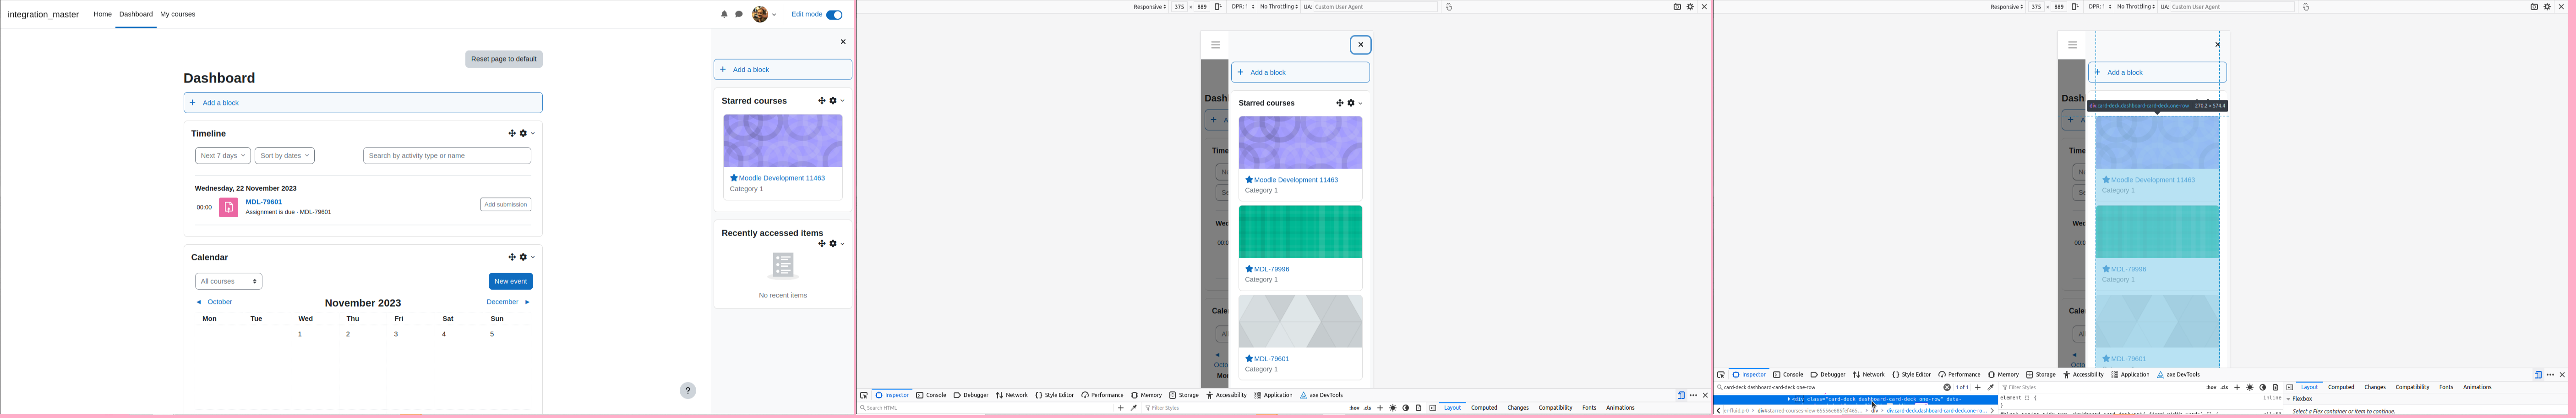
Task: Select Console tab in middle DevTools
Action: [x=931, y=396]
